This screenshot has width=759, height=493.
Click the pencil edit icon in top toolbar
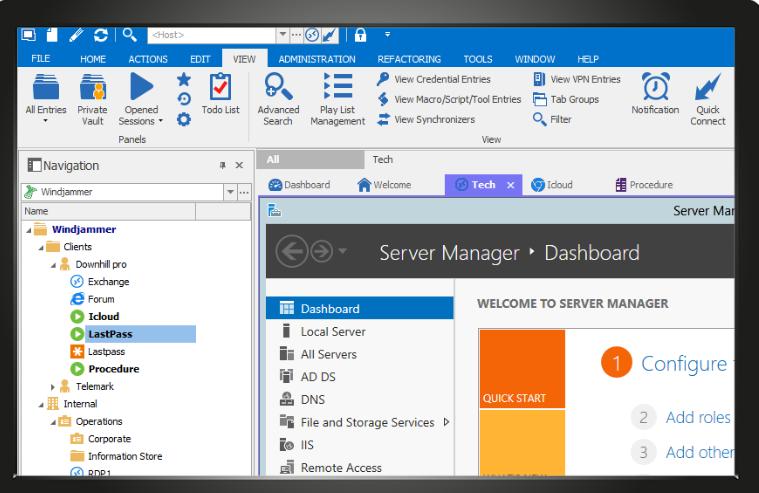[x=76, y=35]
